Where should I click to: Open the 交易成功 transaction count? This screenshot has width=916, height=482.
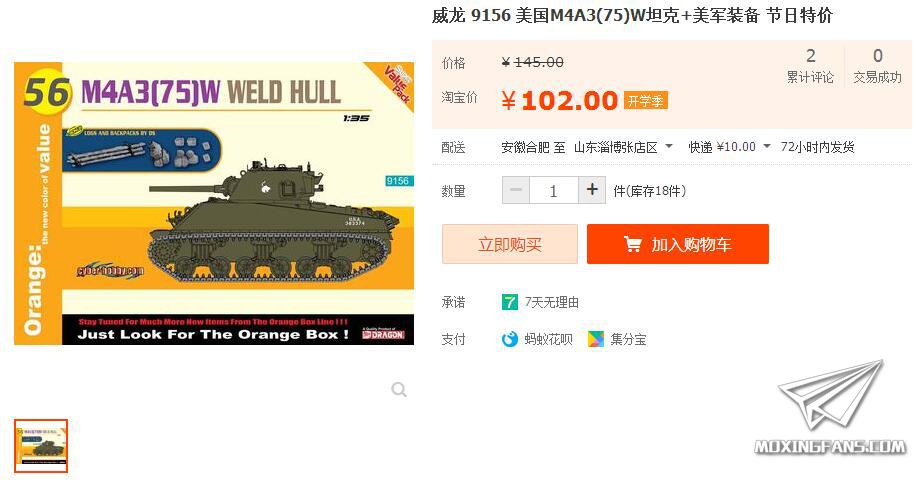coord(877,66)
